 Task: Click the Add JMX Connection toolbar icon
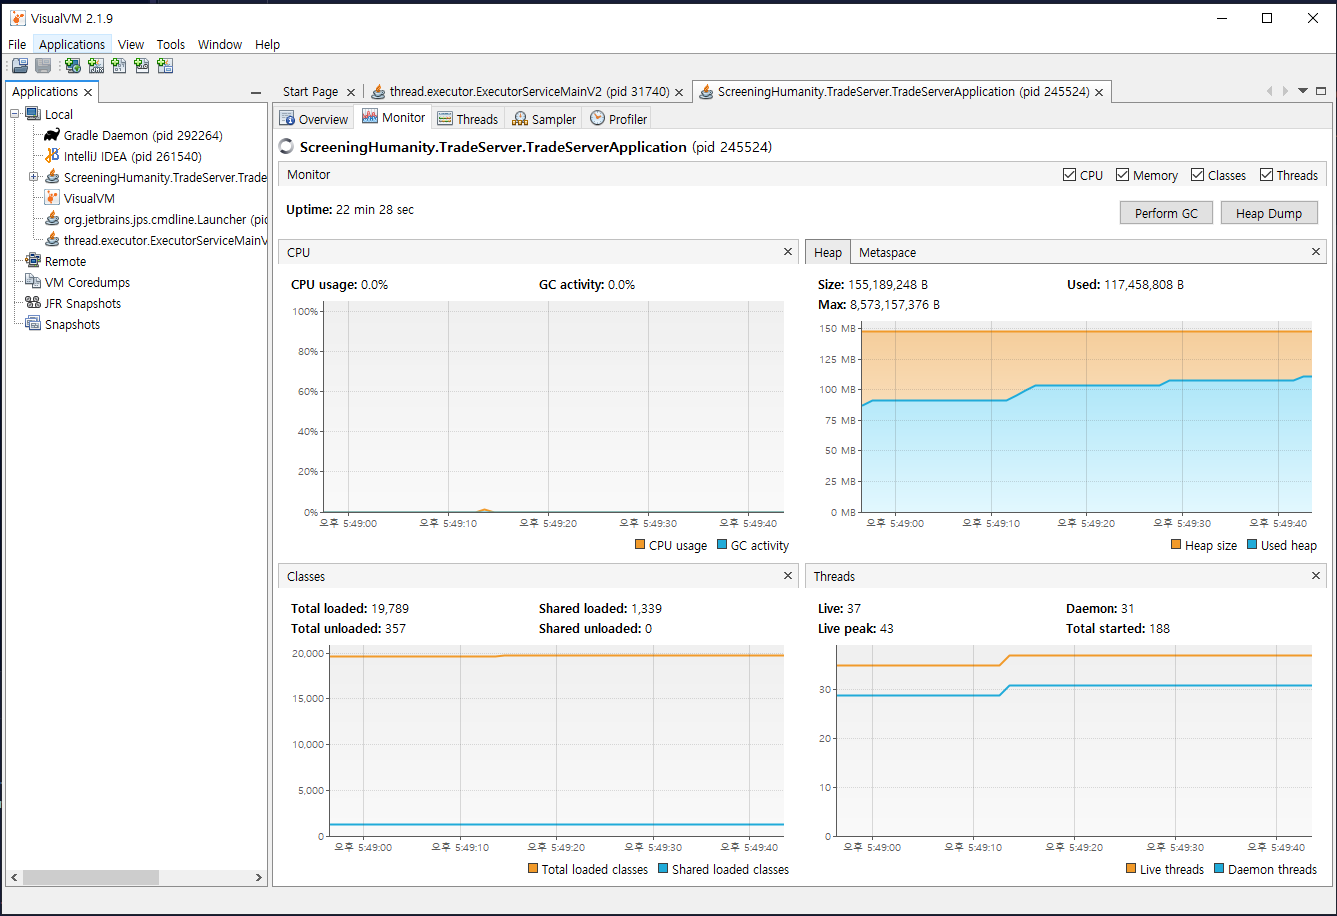coord(96,65)
